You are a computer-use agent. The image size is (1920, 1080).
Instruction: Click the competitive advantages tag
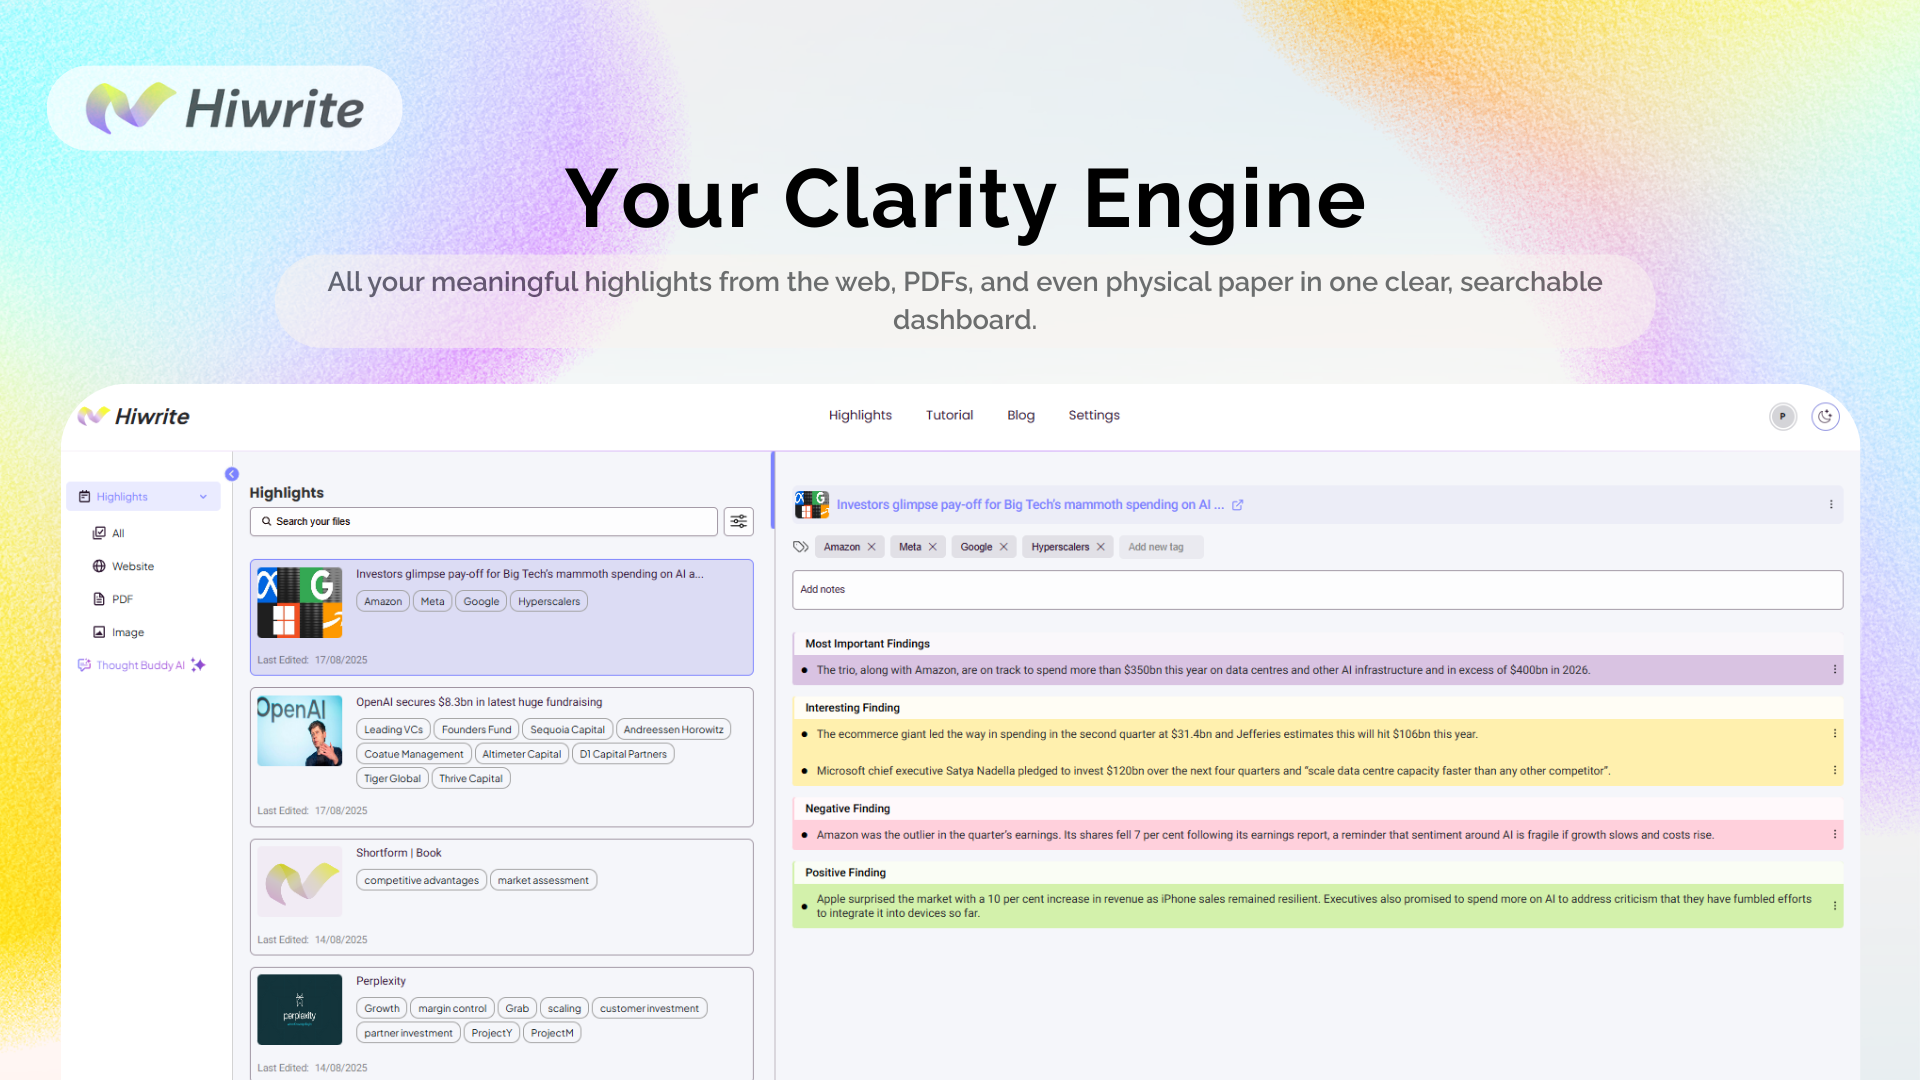(x=421, y=880)
